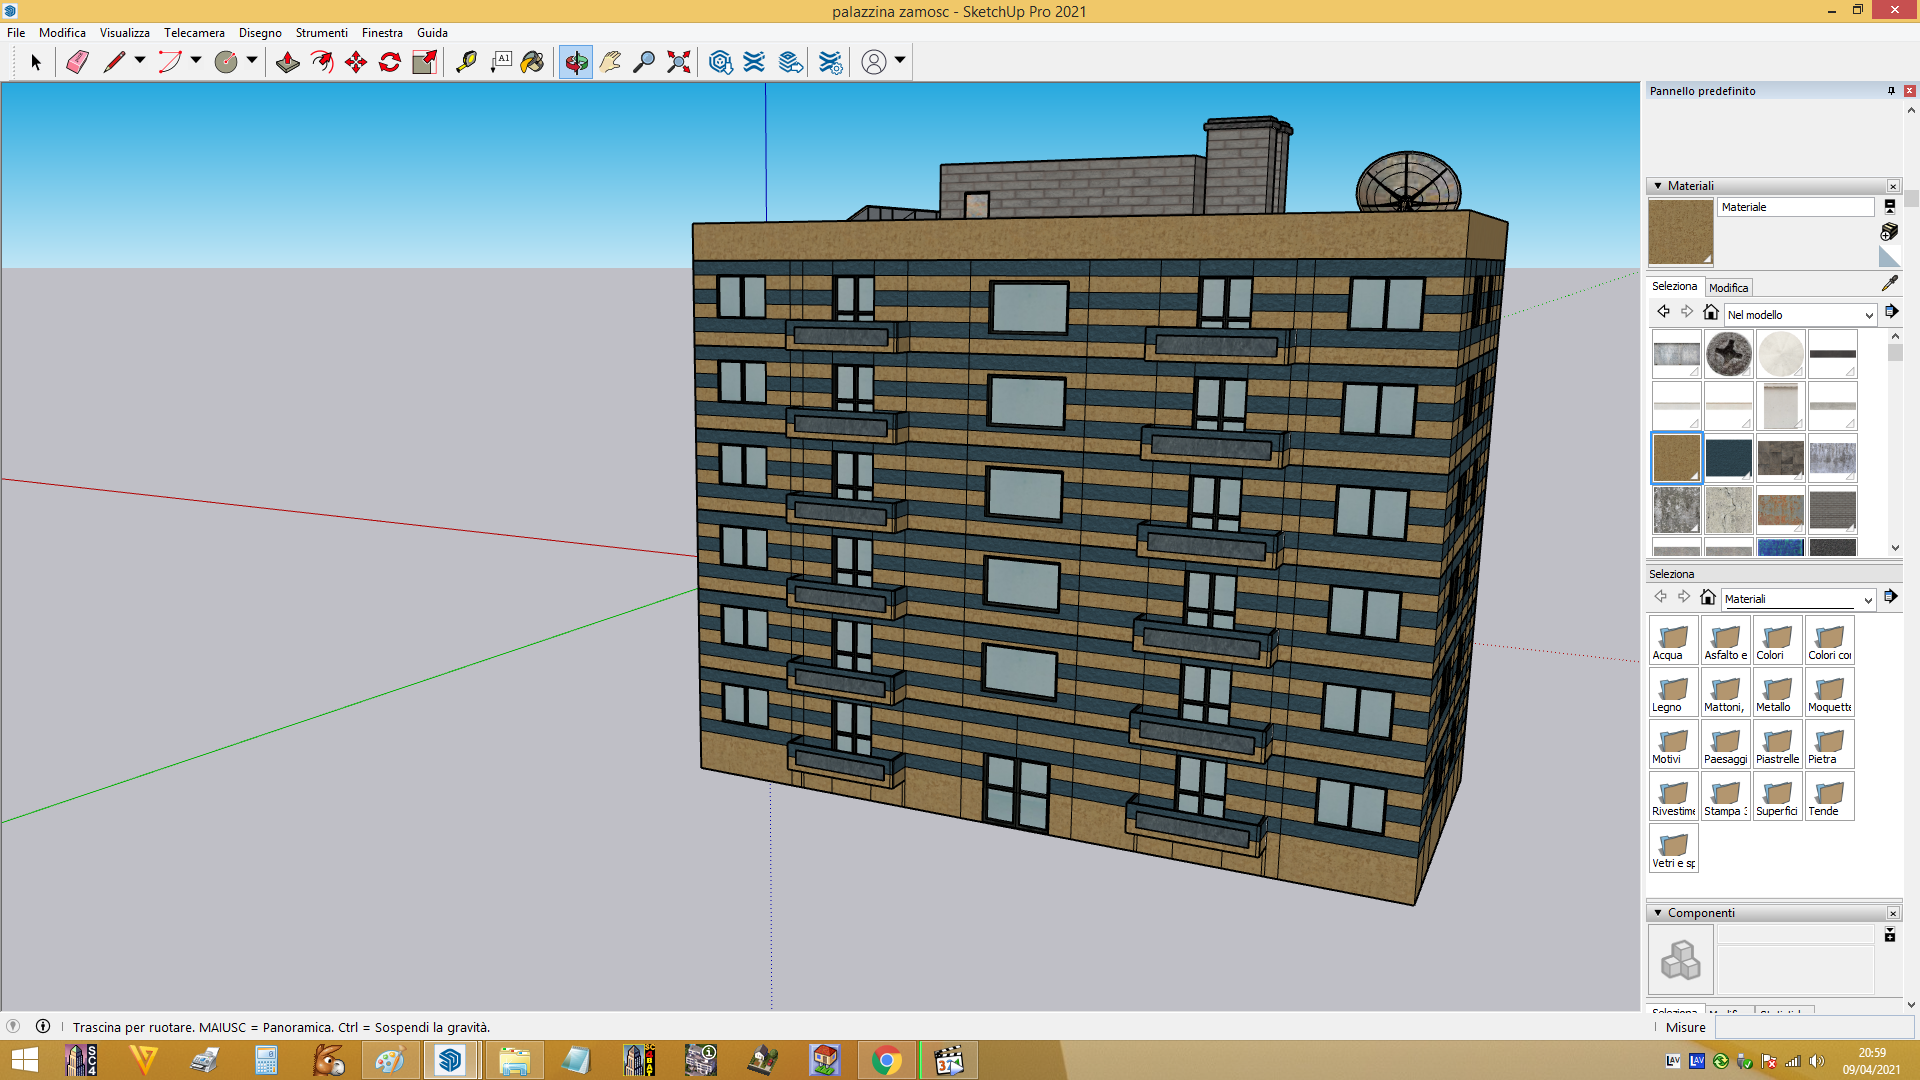
Task: Select the dark blue material swatch
Action: 1728,458
